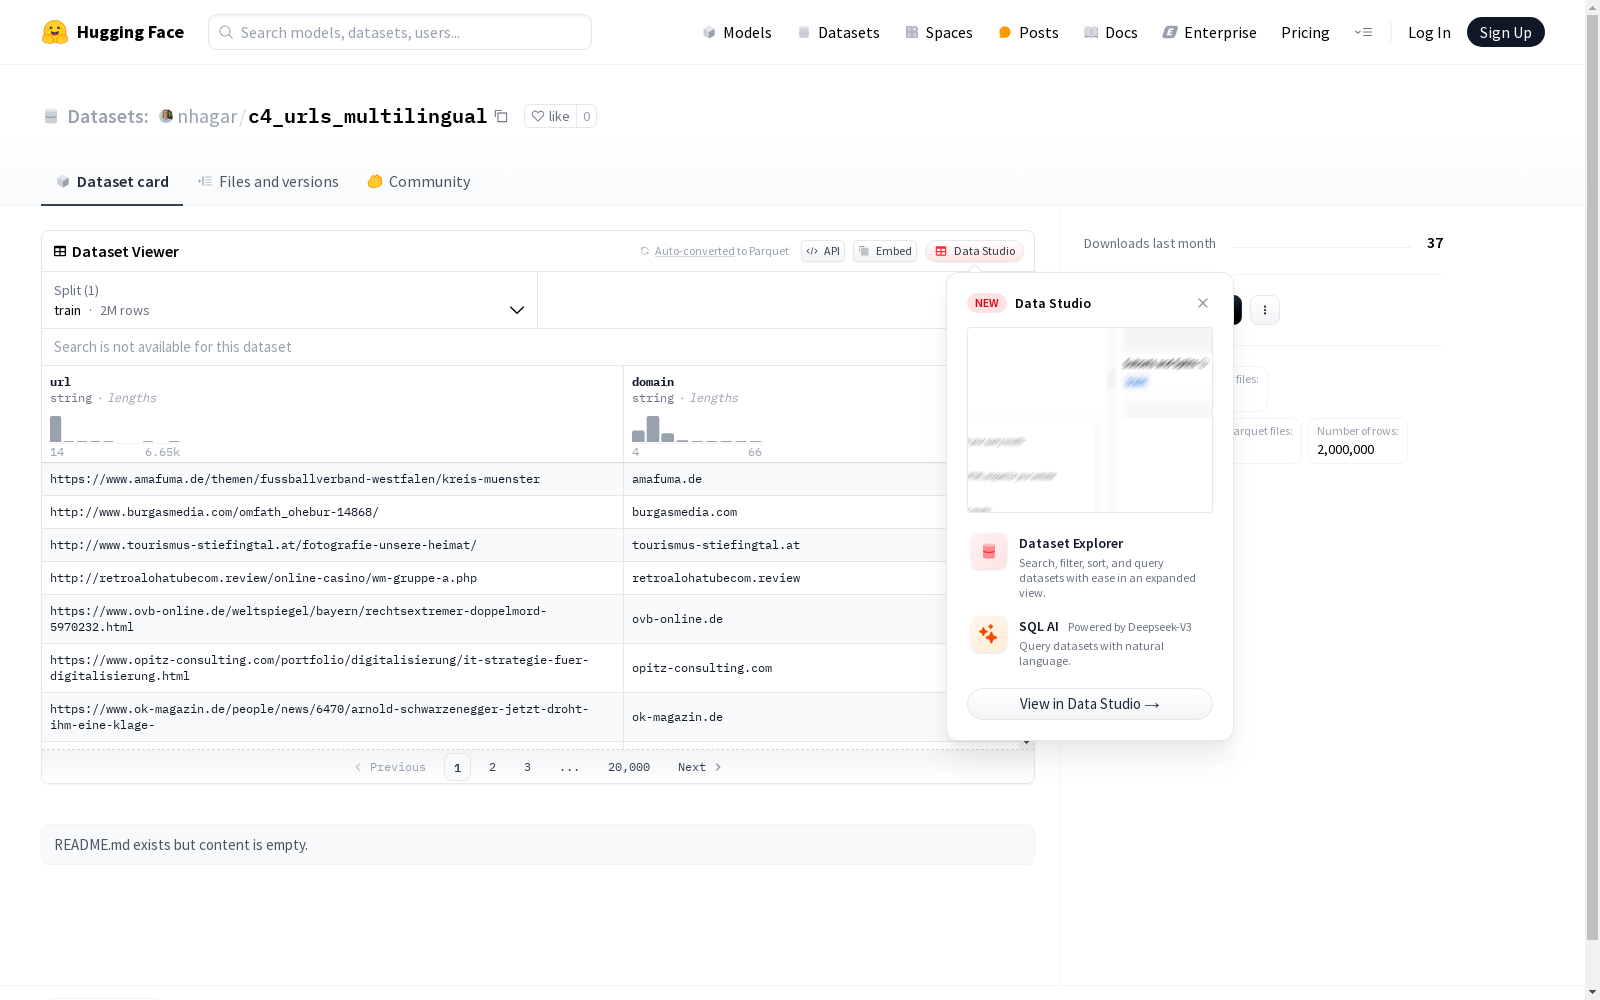Focus the main search models field
Viewport: 1600px width, 1000px height.
(x=400, y=32)
